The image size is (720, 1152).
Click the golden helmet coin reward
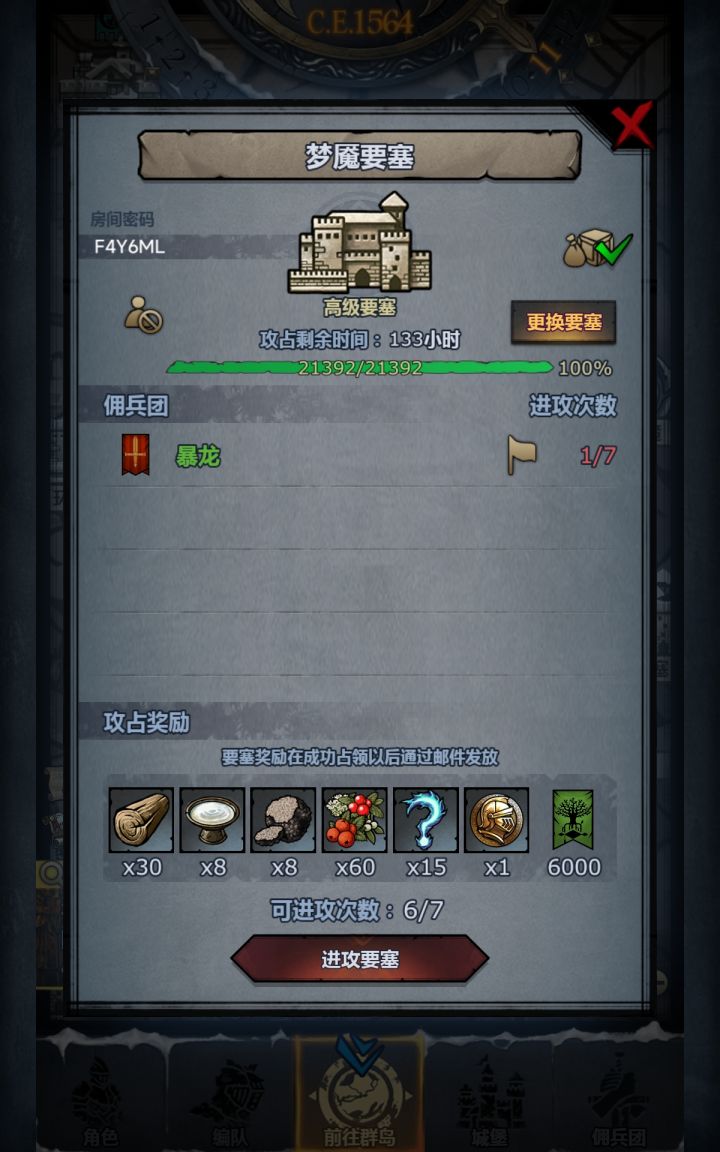(496, 820)
